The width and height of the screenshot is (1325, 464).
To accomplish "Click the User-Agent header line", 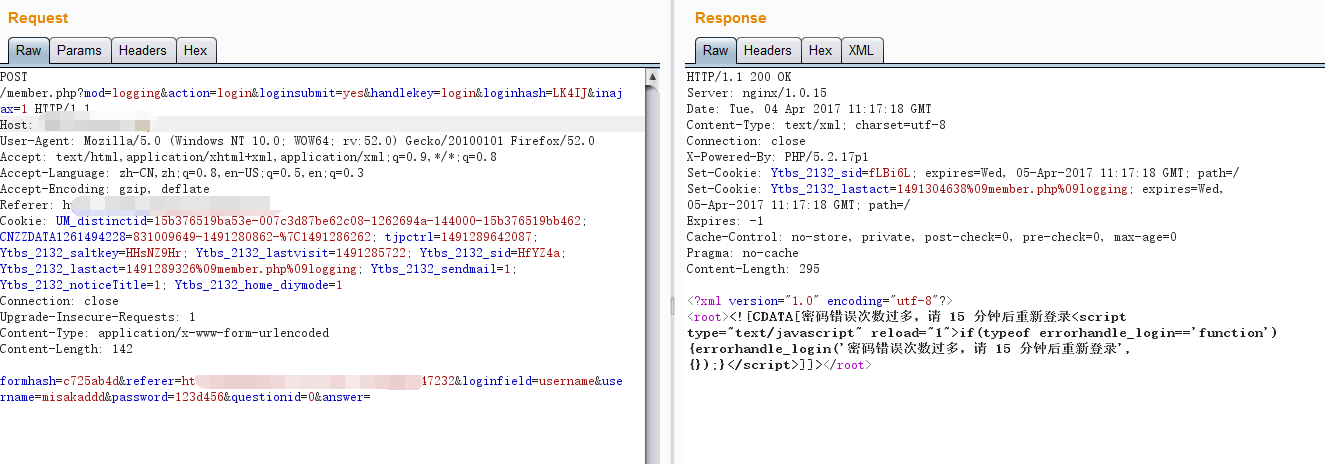I will pos(297,141).
